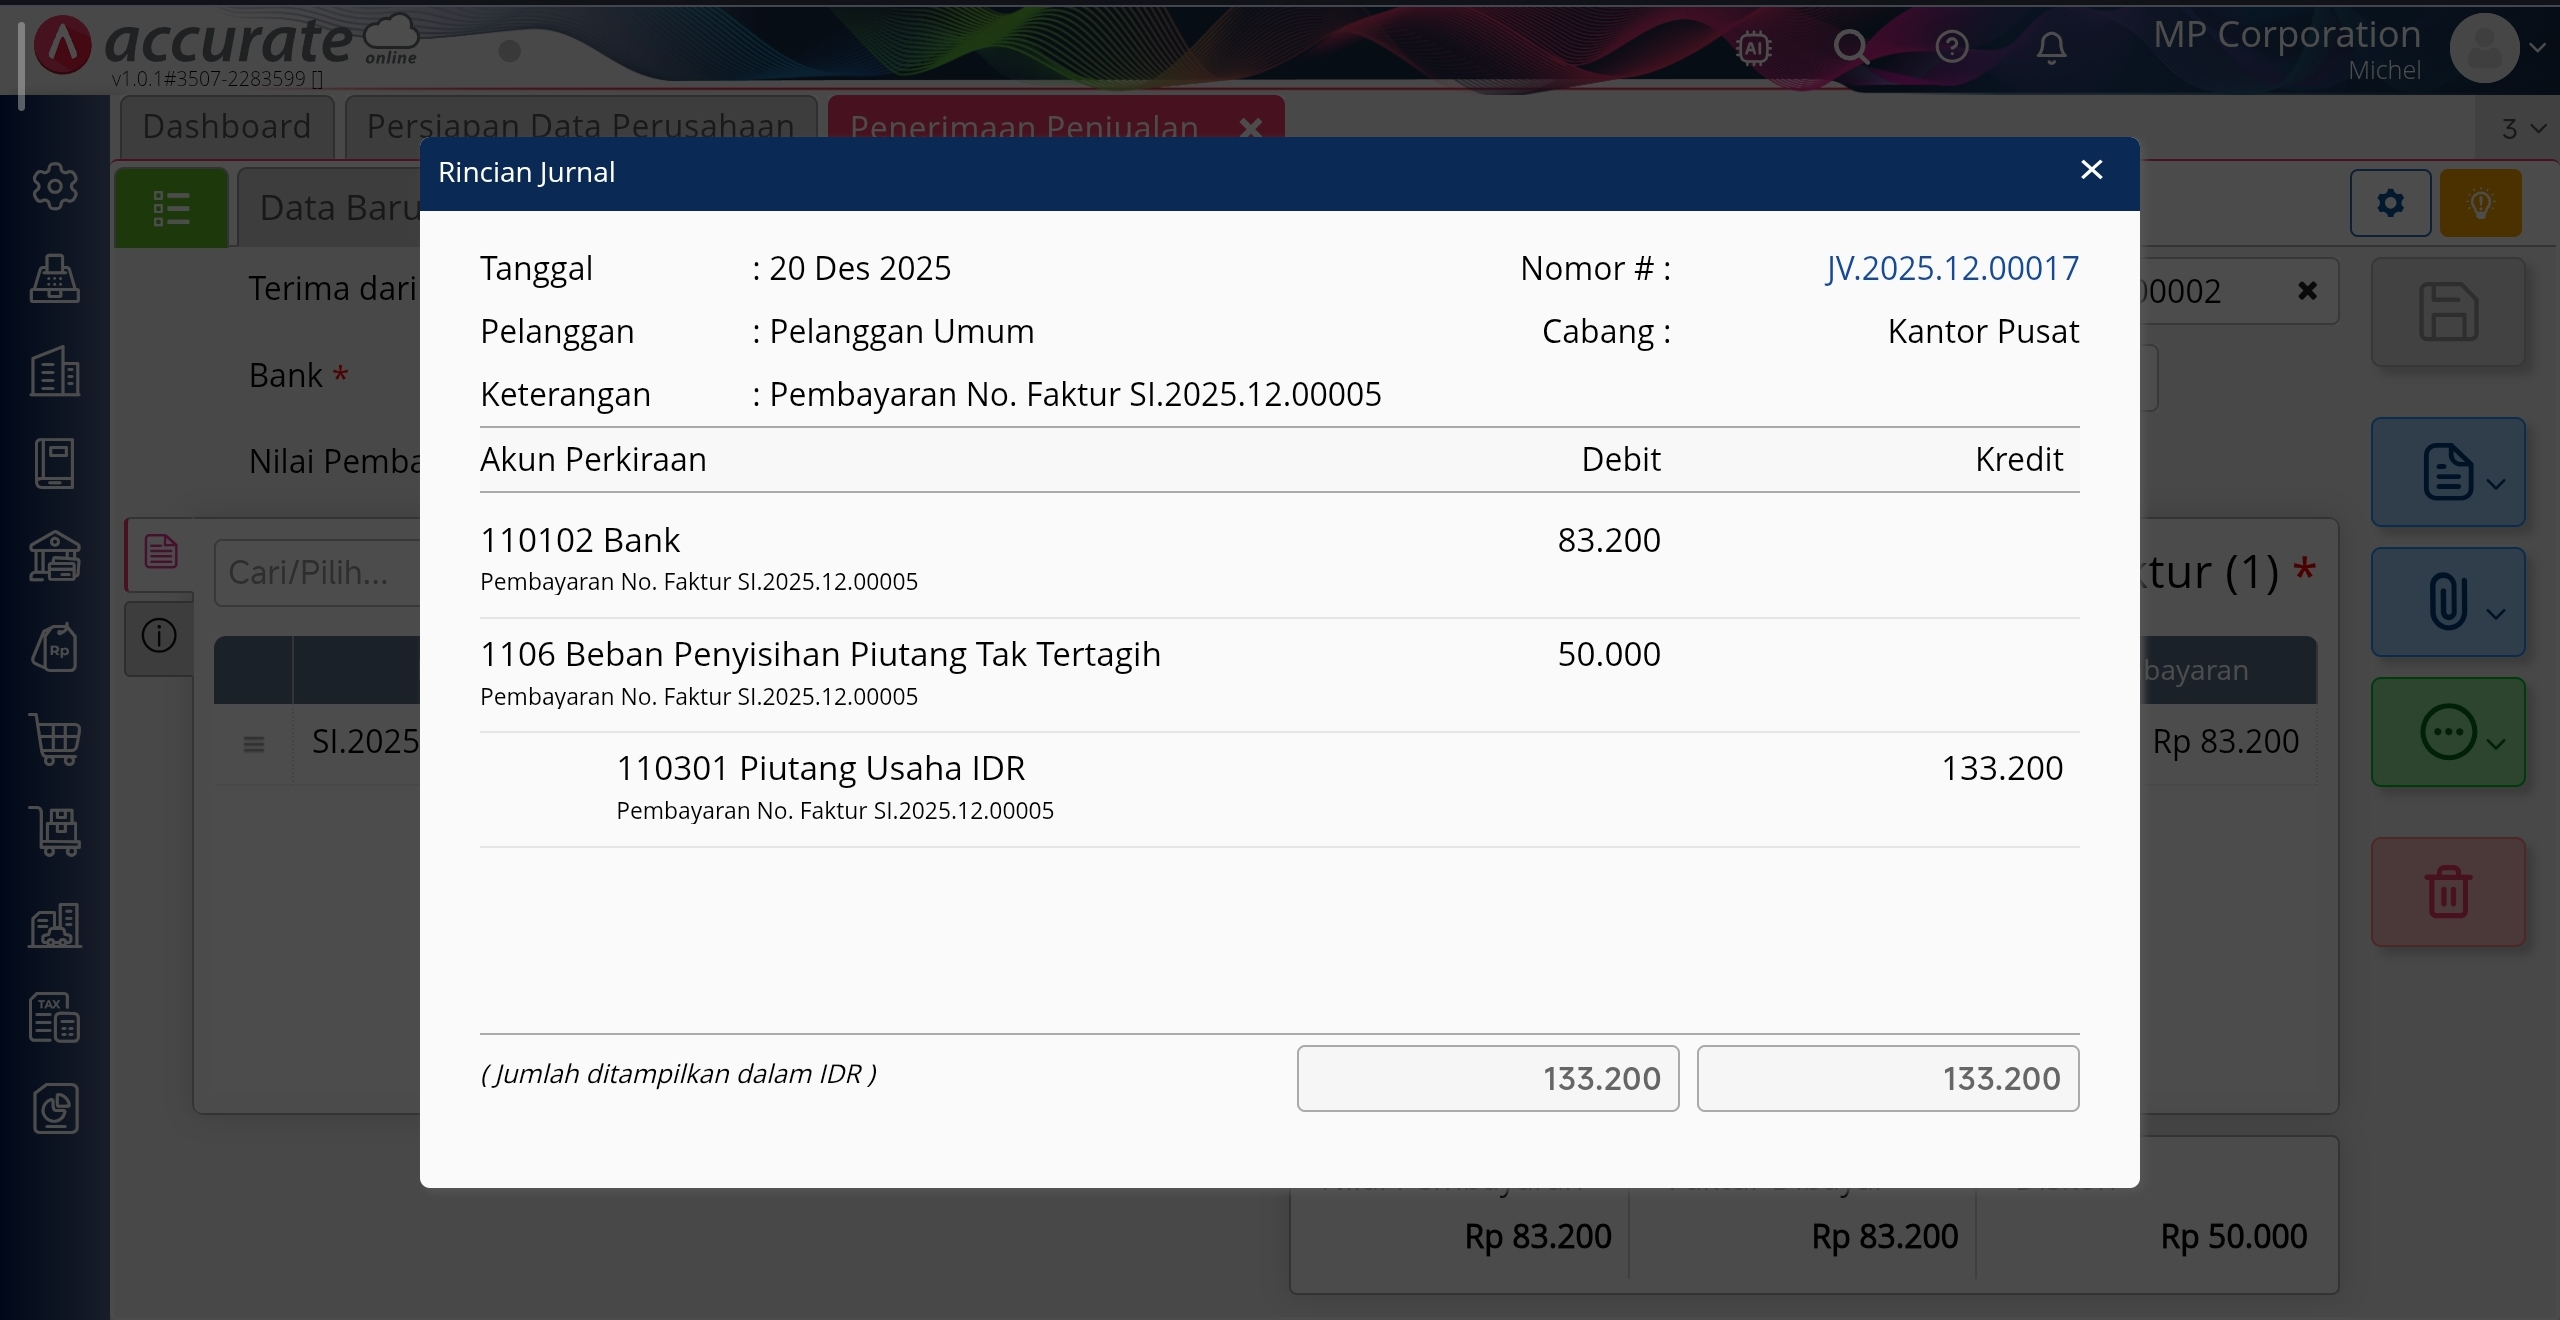Open the search magnifier icon
This screenshot has width=2560, height=1320.
click(x=1851, y=47)
